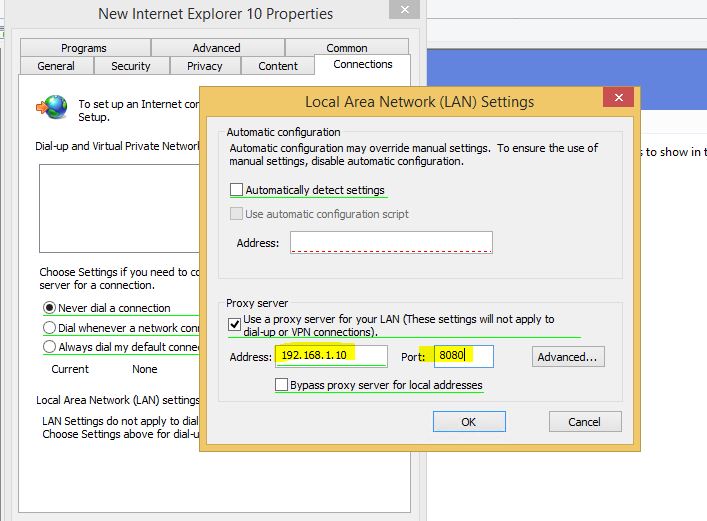Click the Port field containing 8080
This screenshot has height=521, width=707.
point(464,356)
